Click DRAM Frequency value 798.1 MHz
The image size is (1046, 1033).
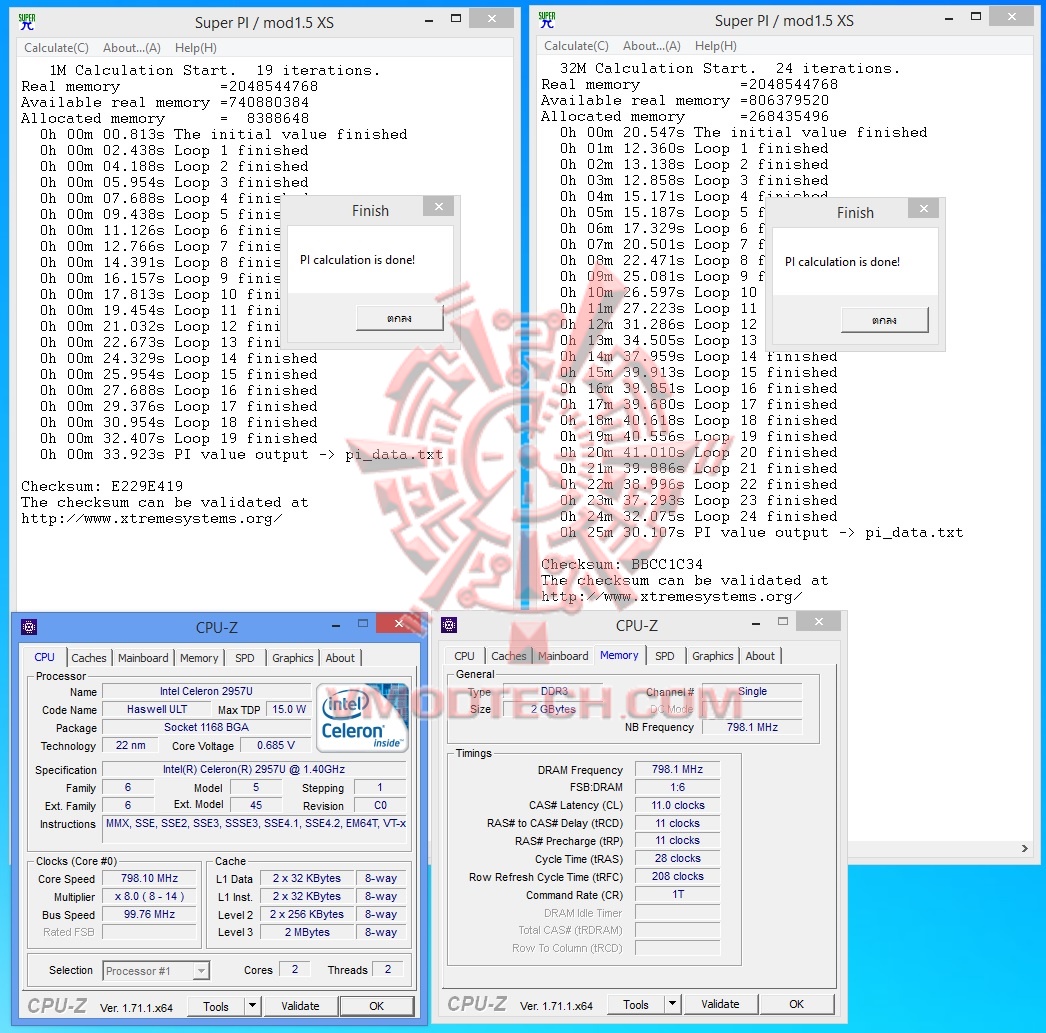677,769
